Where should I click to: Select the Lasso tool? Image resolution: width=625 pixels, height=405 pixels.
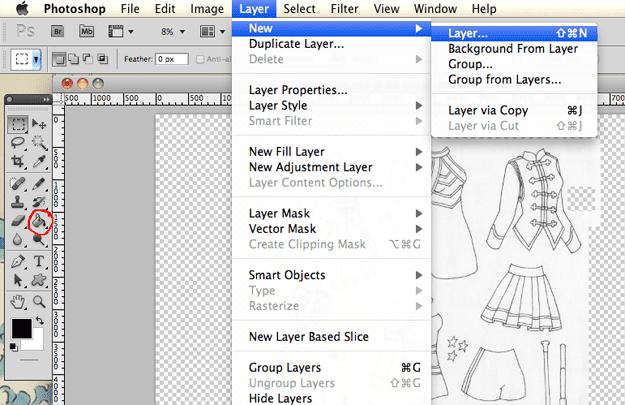(18, 143)
